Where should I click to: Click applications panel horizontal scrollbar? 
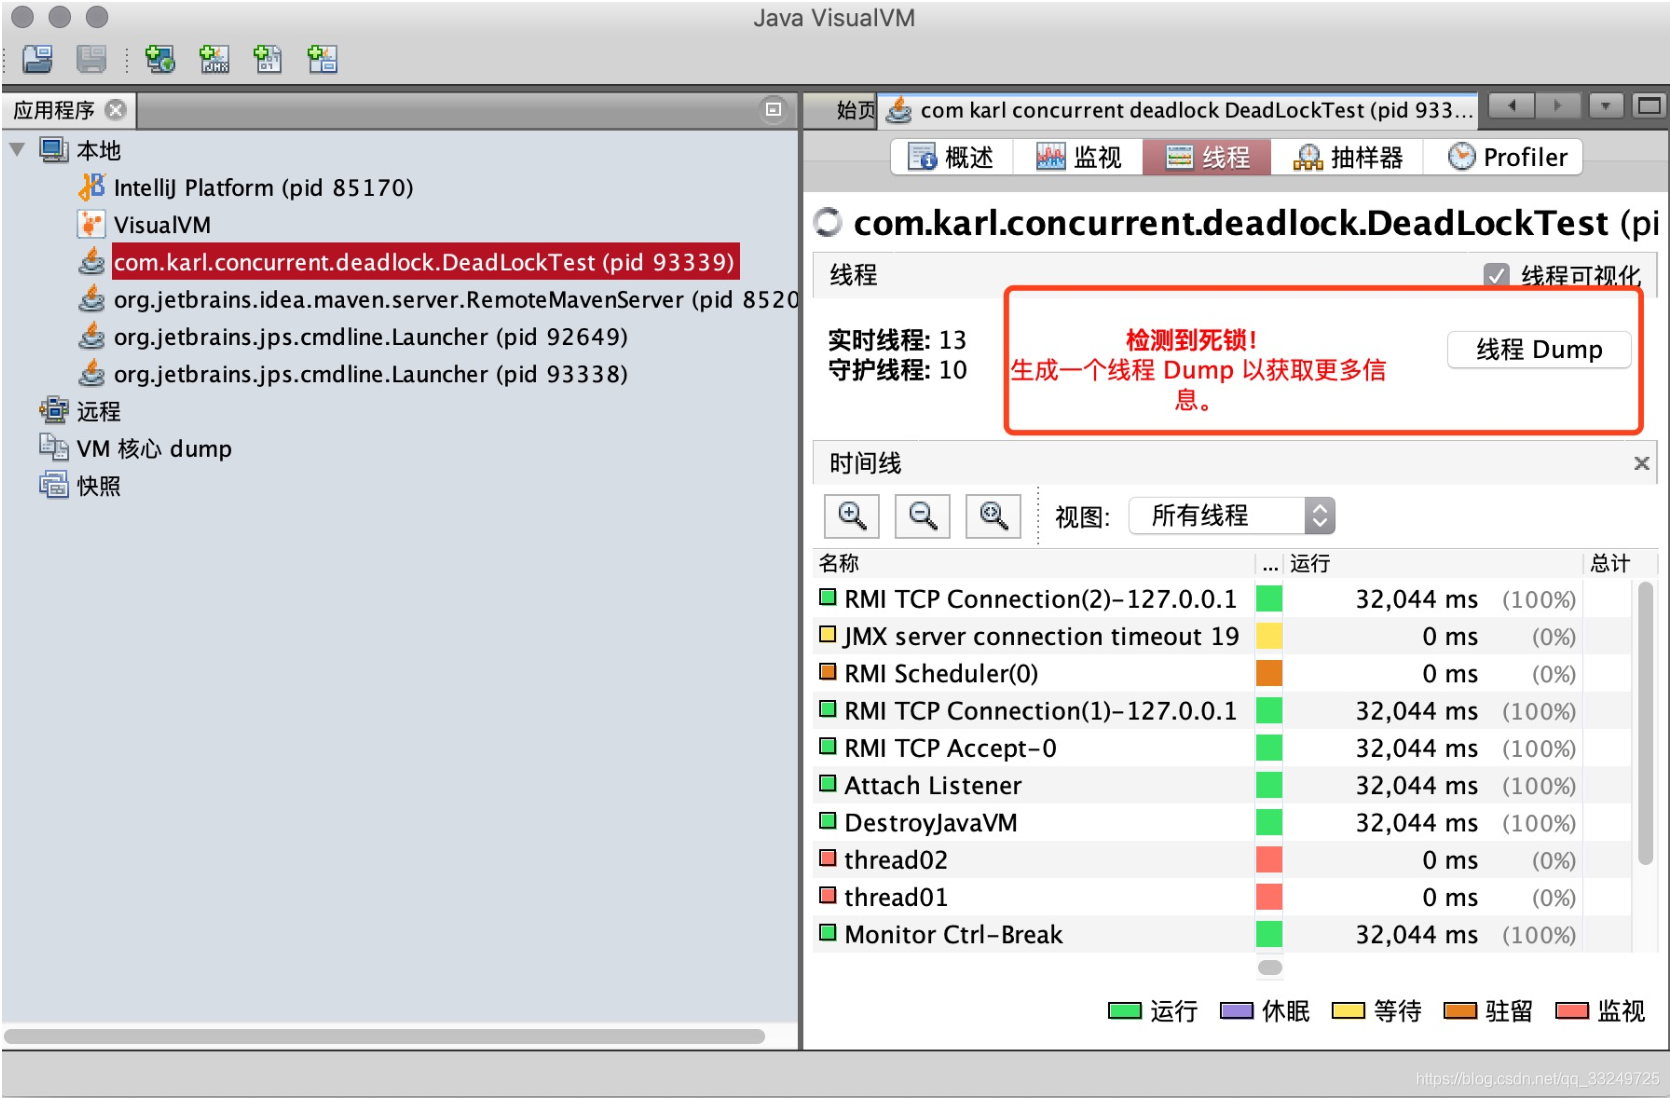(x=385, y=1036)
